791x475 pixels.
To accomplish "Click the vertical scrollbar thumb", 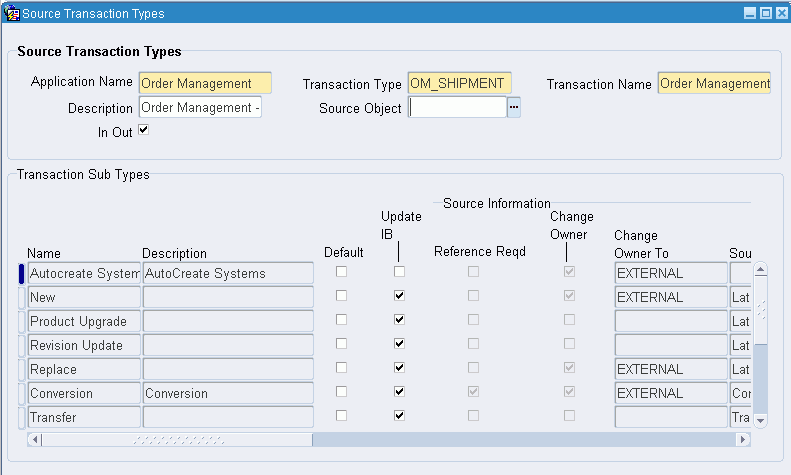I will 761,311.
